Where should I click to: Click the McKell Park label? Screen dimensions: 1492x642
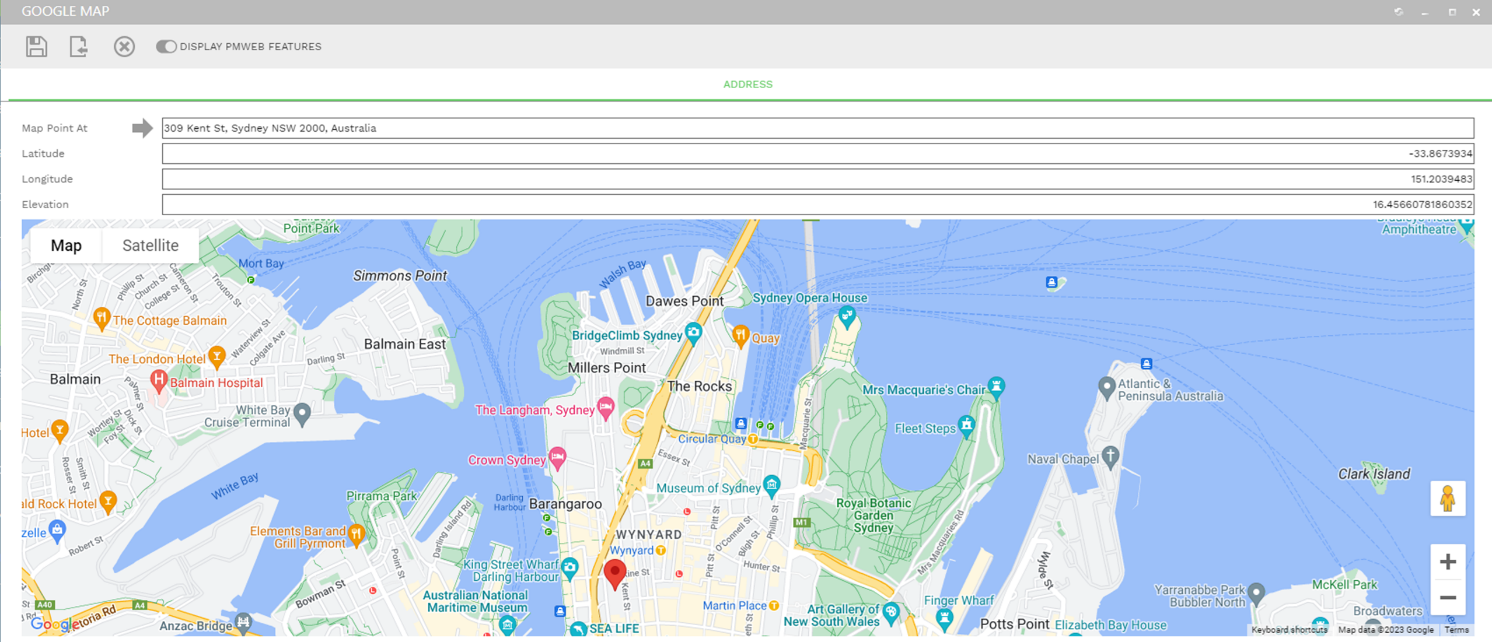coord(1344,584)
